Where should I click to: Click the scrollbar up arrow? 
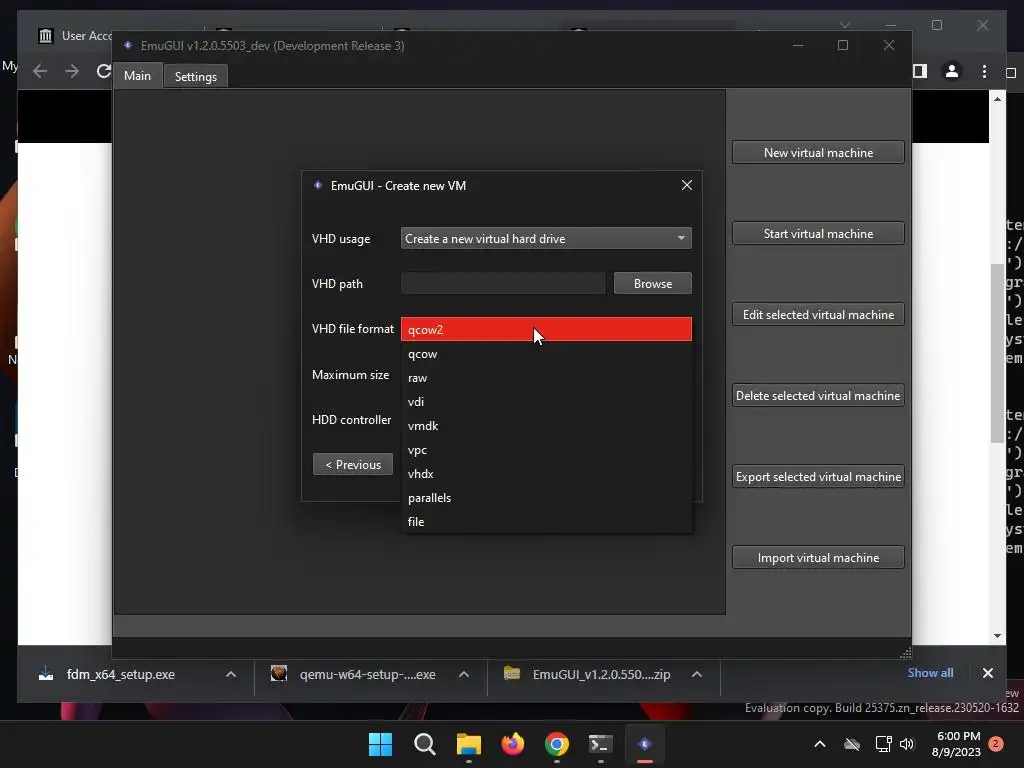point(997,99)
